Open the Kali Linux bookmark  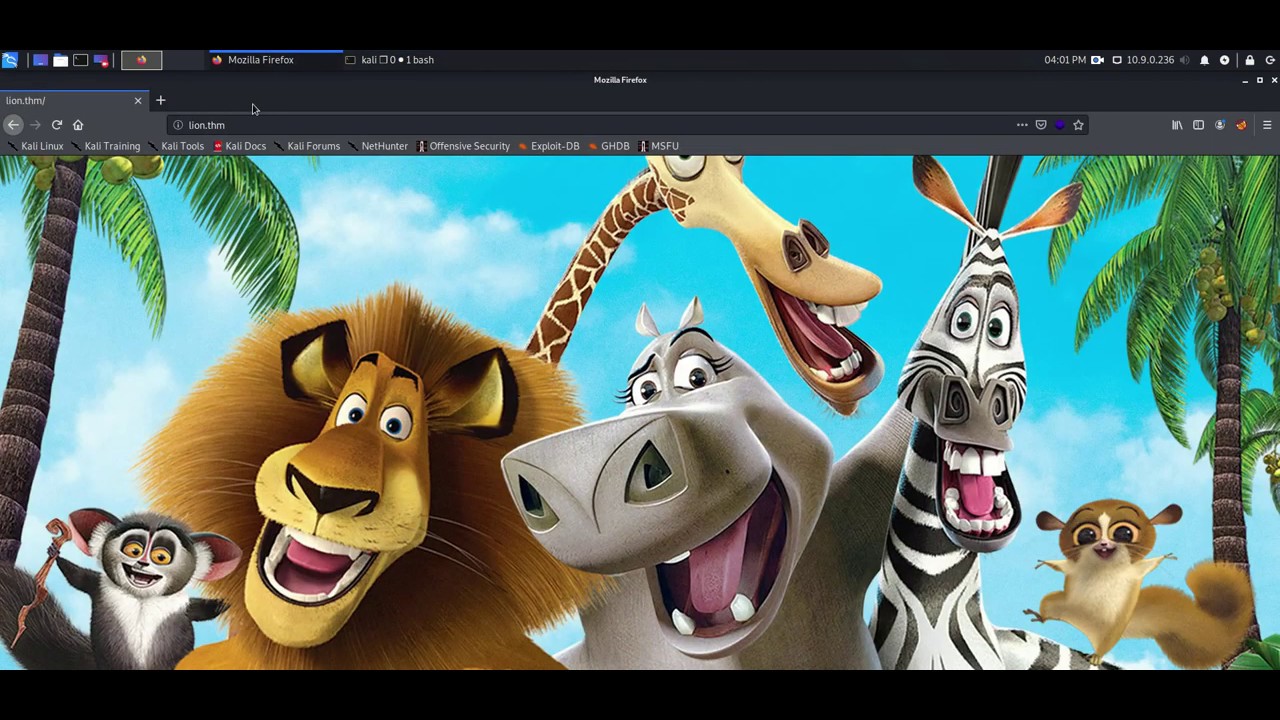[x=35, y=146]
